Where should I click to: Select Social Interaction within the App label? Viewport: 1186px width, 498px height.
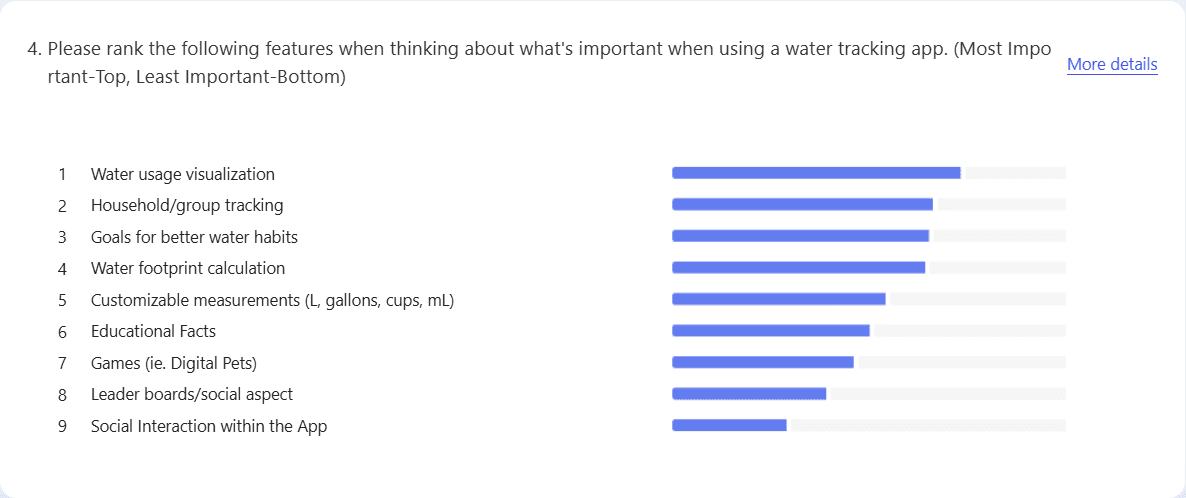click(x=209, y=426)
